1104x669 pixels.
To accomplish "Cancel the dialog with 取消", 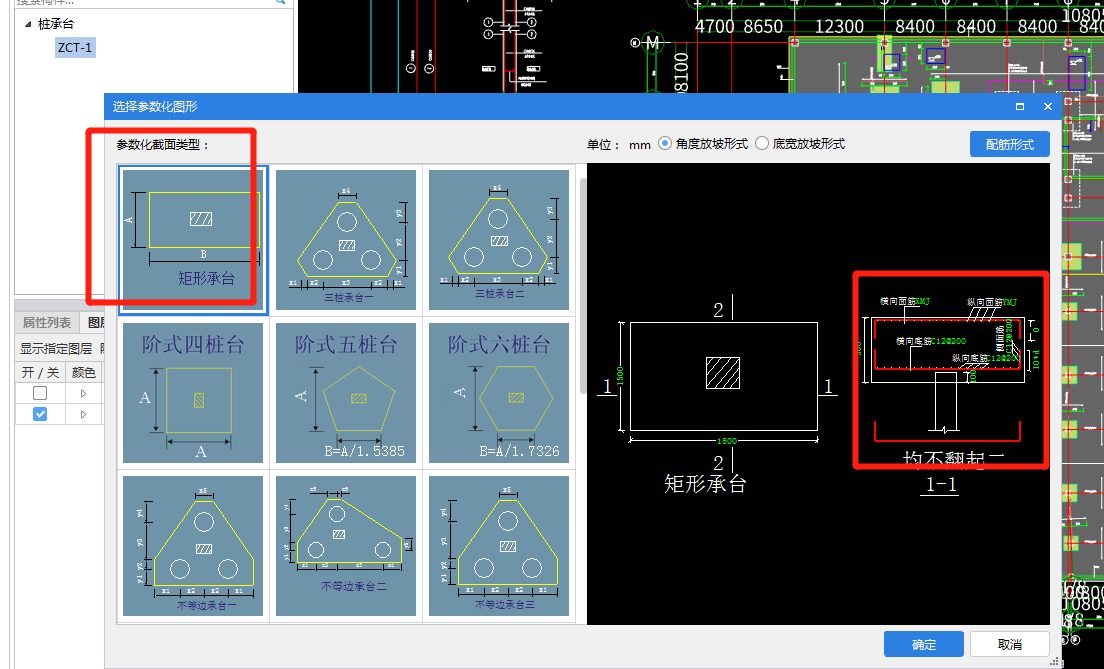I will (x=1010, y=644).
